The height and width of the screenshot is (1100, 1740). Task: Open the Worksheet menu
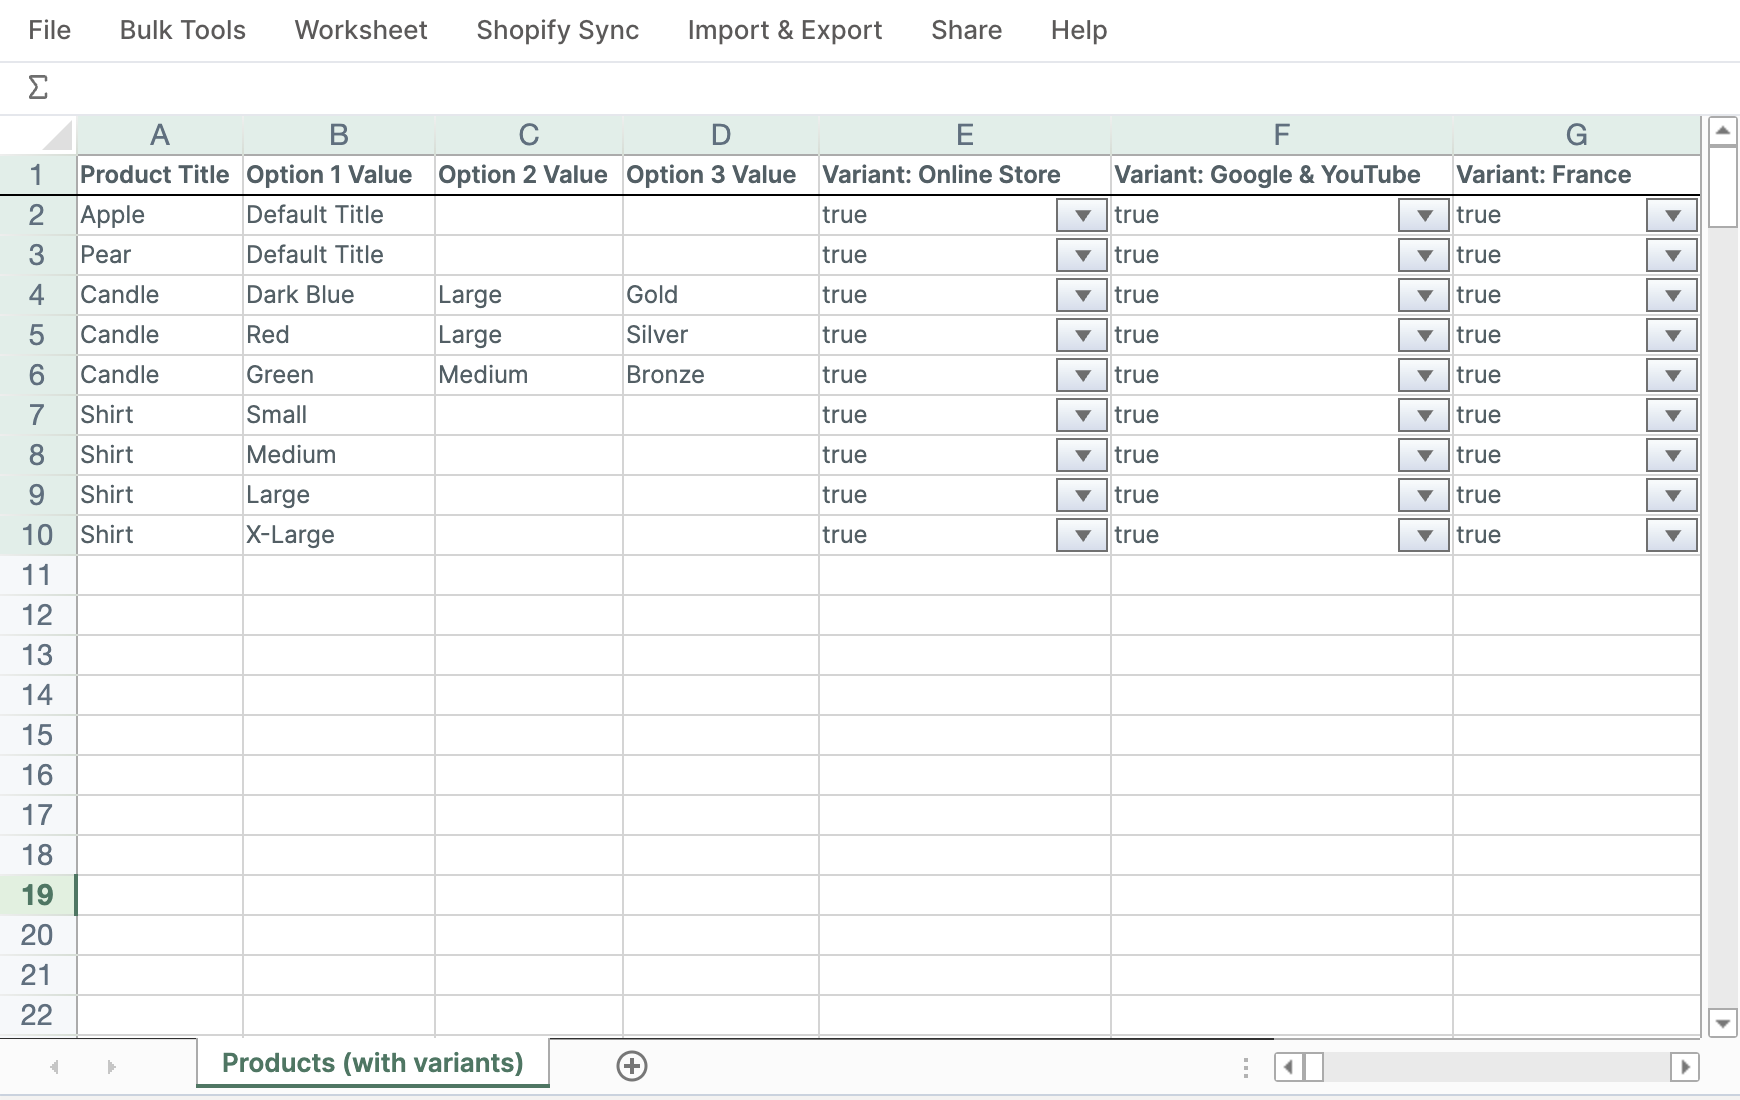pyautogui.click(x=361, y=30)
